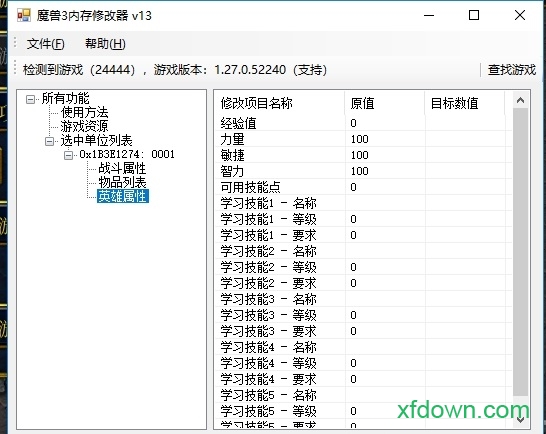Click the 修改项目名称 column header
Viewport: 546px width, 434px height.
pyautogui.click(x=280, y=103)
